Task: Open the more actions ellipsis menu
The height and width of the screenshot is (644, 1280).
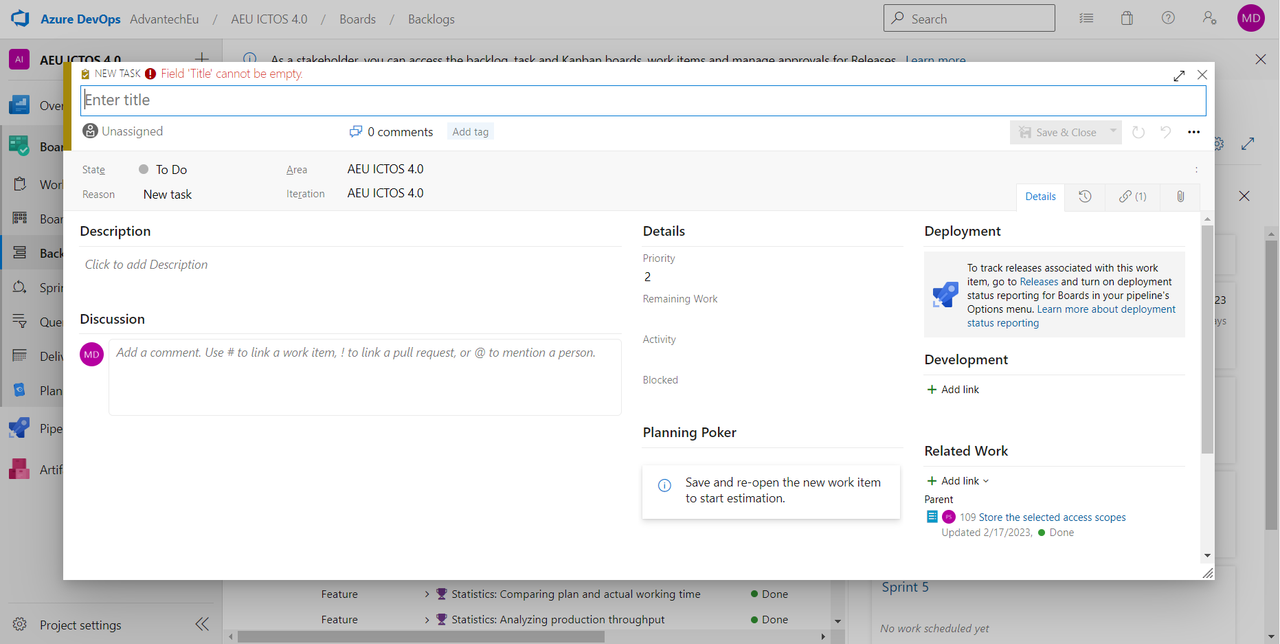Action: click(1194, 132)
